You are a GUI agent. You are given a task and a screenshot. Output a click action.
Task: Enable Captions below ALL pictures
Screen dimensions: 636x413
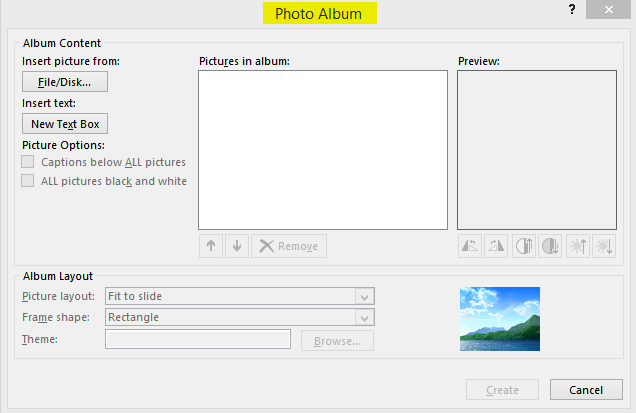click(28, 162)
